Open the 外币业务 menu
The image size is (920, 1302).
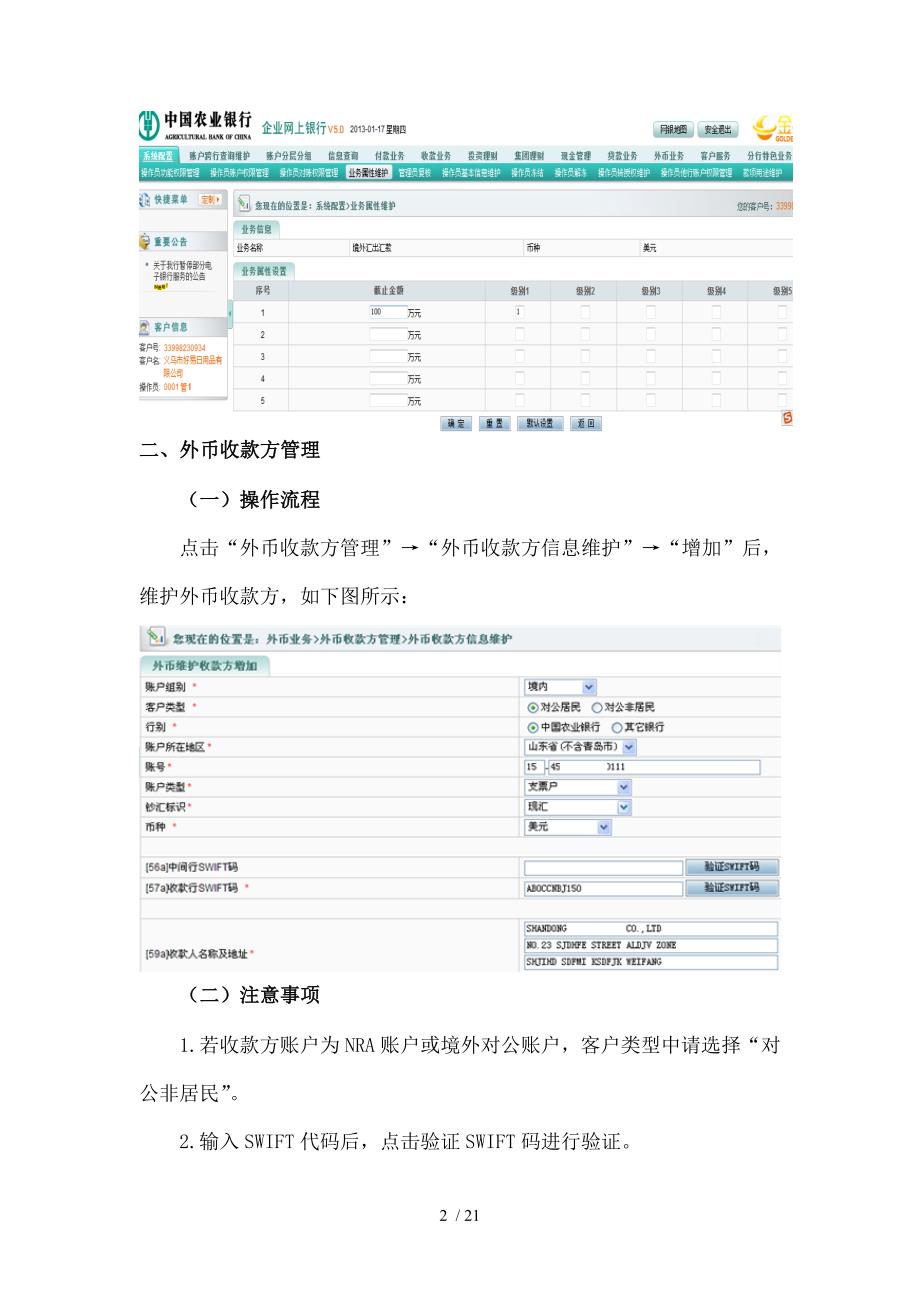(669, 156)
